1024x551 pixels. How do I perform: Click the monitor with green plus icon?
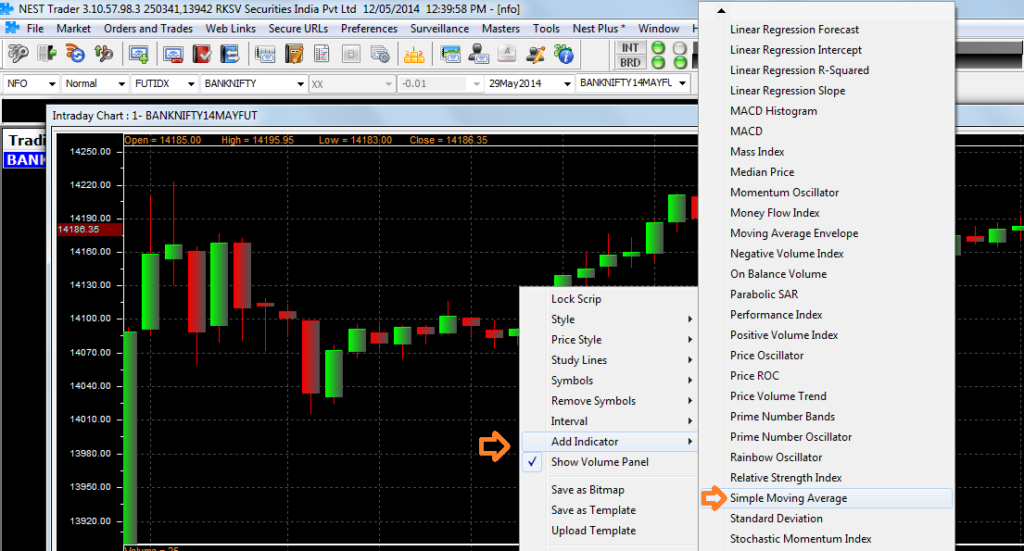pyautogui.click(x=140, y=54)
